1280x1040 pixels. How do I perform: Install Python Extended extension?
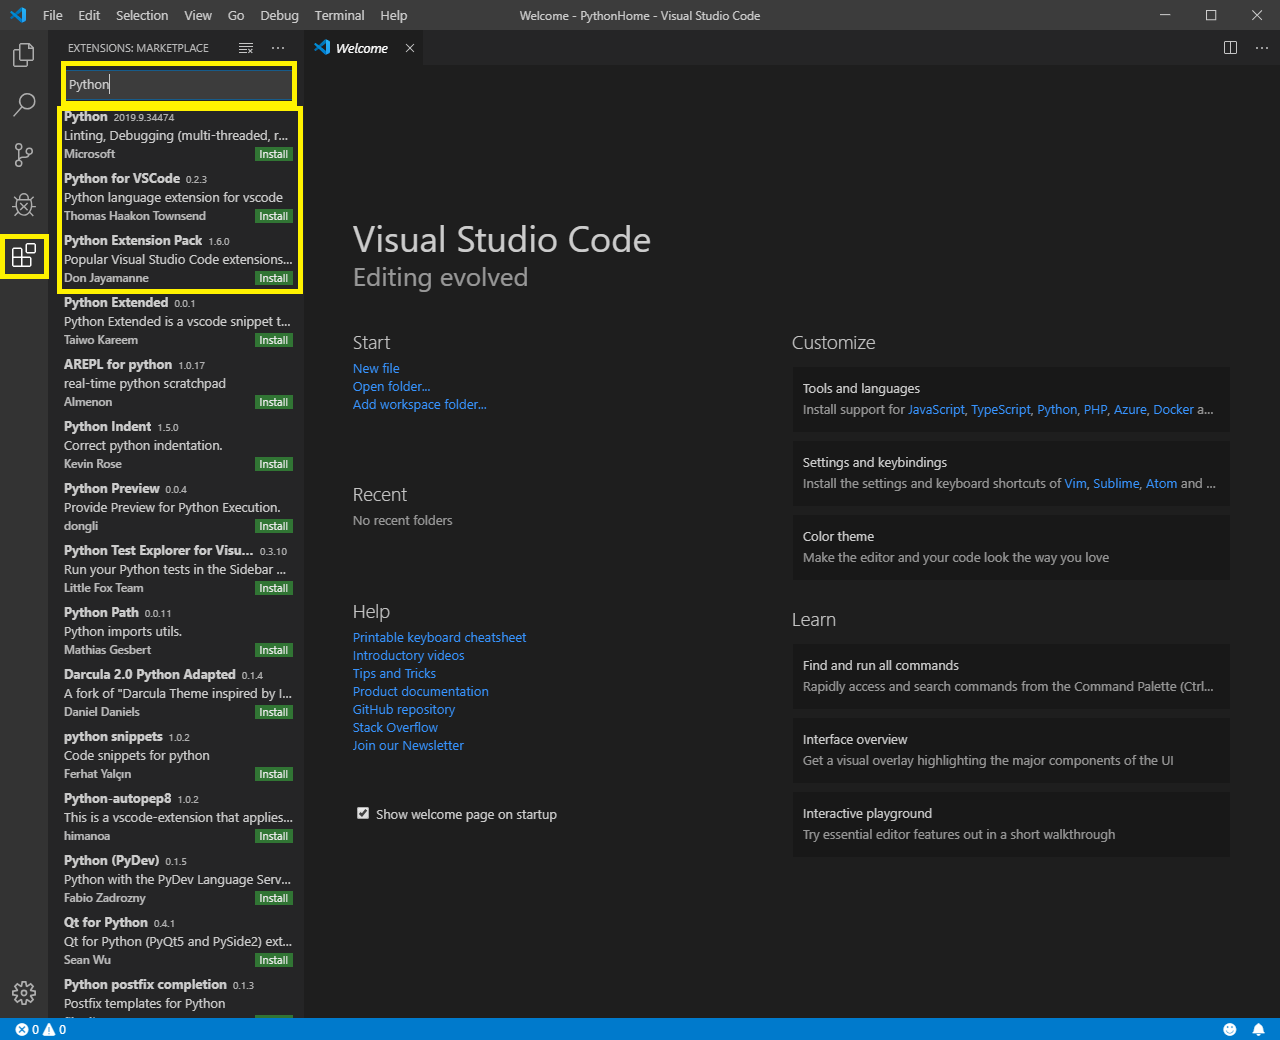click(x=273, y=340)
